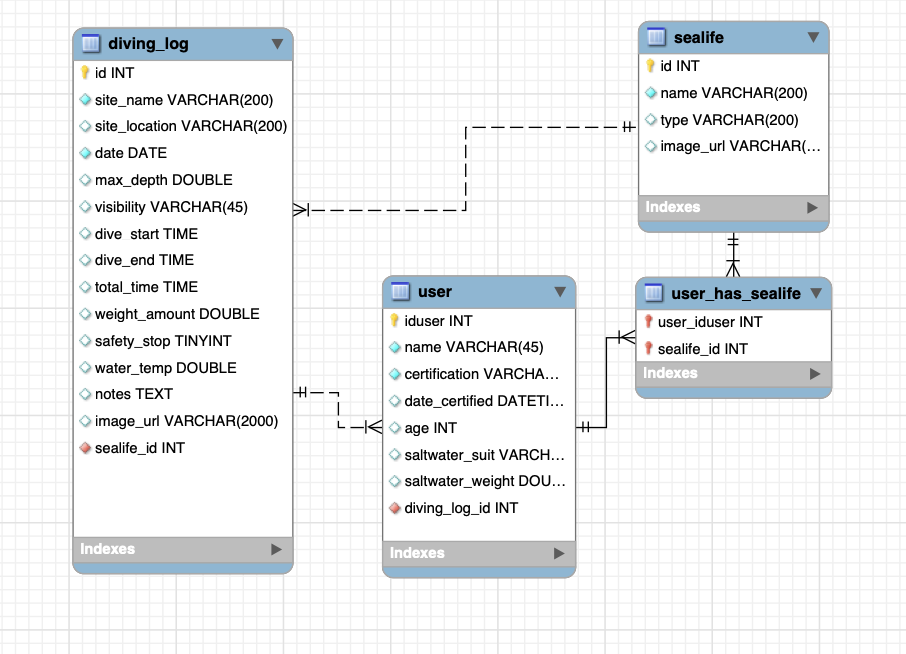Click diamond icon beside type VARCHAR(200)
906x654 pixels.
point(651,120)
